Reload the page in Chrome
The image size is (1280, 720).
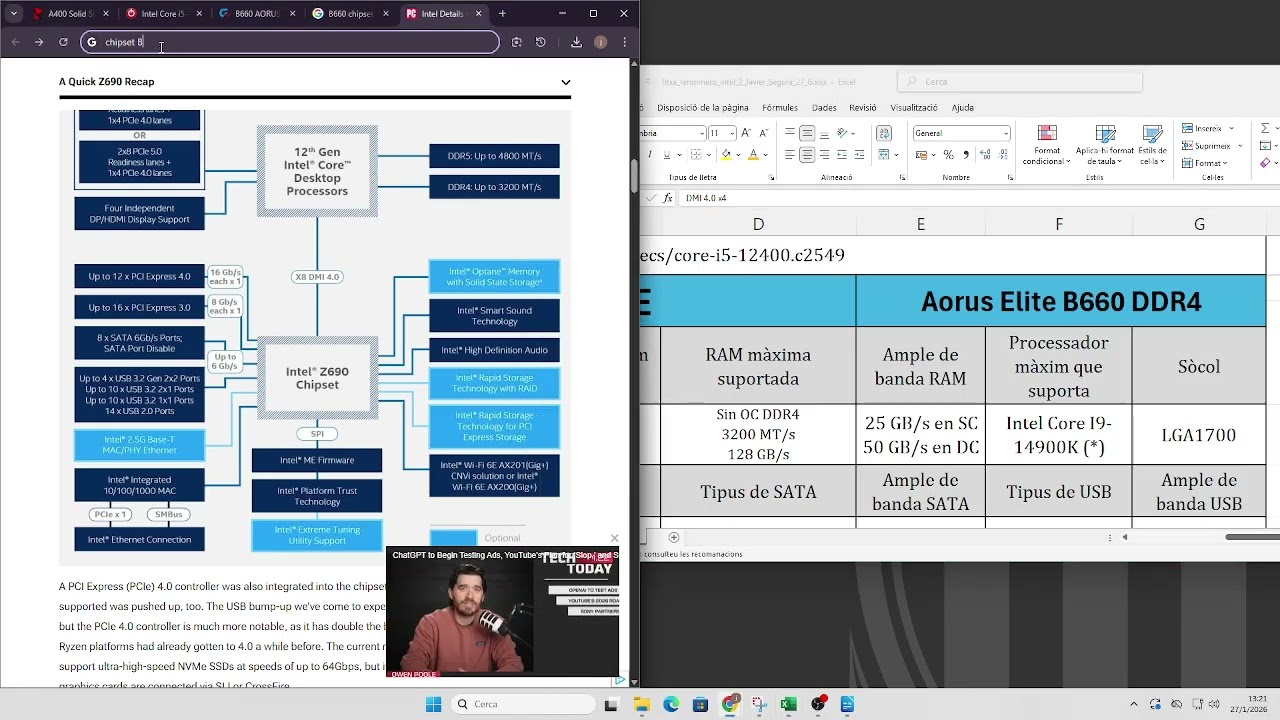tap(63, 42)
